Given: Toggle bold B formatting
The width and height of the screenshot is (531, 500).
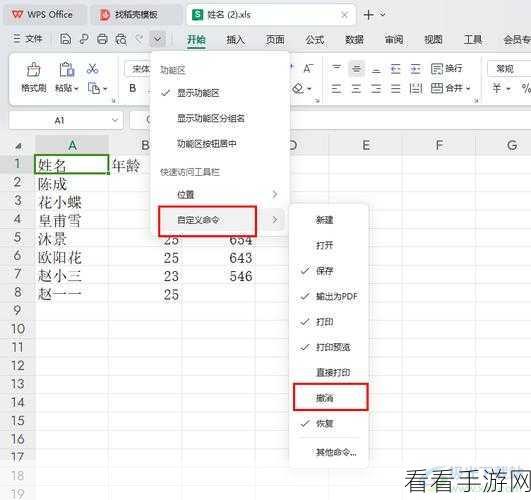Looking at the screenshot, I should pos(133,88).
